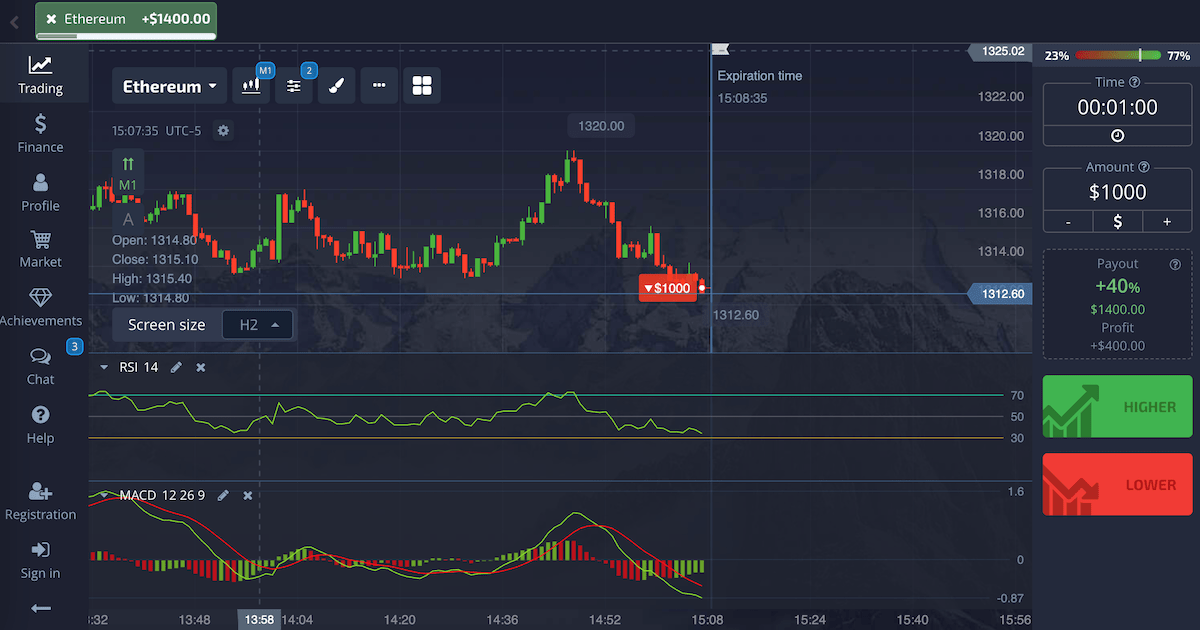
Task: Remove the MACD indicator
Action: [x=248, y=495]
